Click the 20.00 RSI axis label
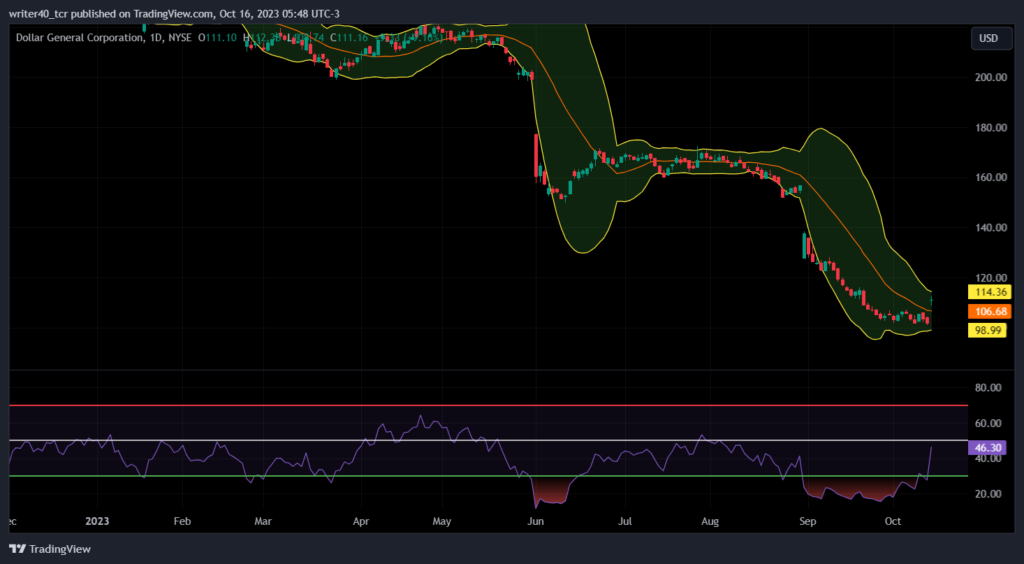 pos(987,494)
